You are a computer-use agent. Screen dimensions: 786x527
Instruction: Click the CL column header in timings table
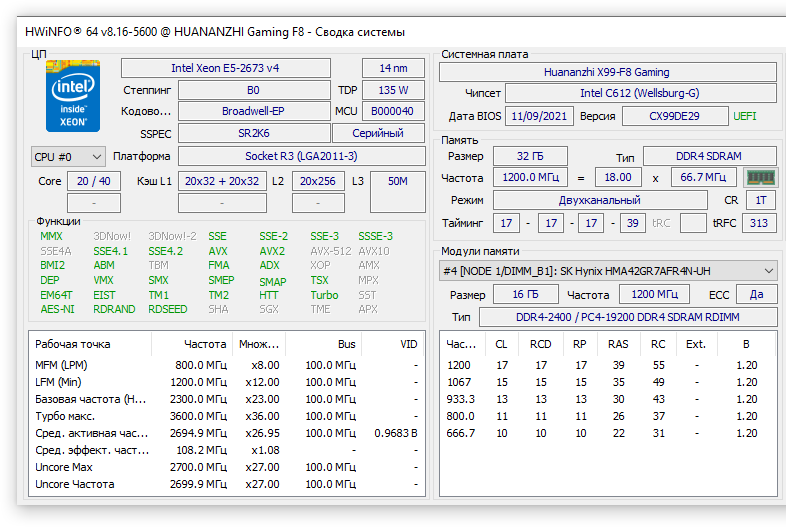tap(501, 344)
